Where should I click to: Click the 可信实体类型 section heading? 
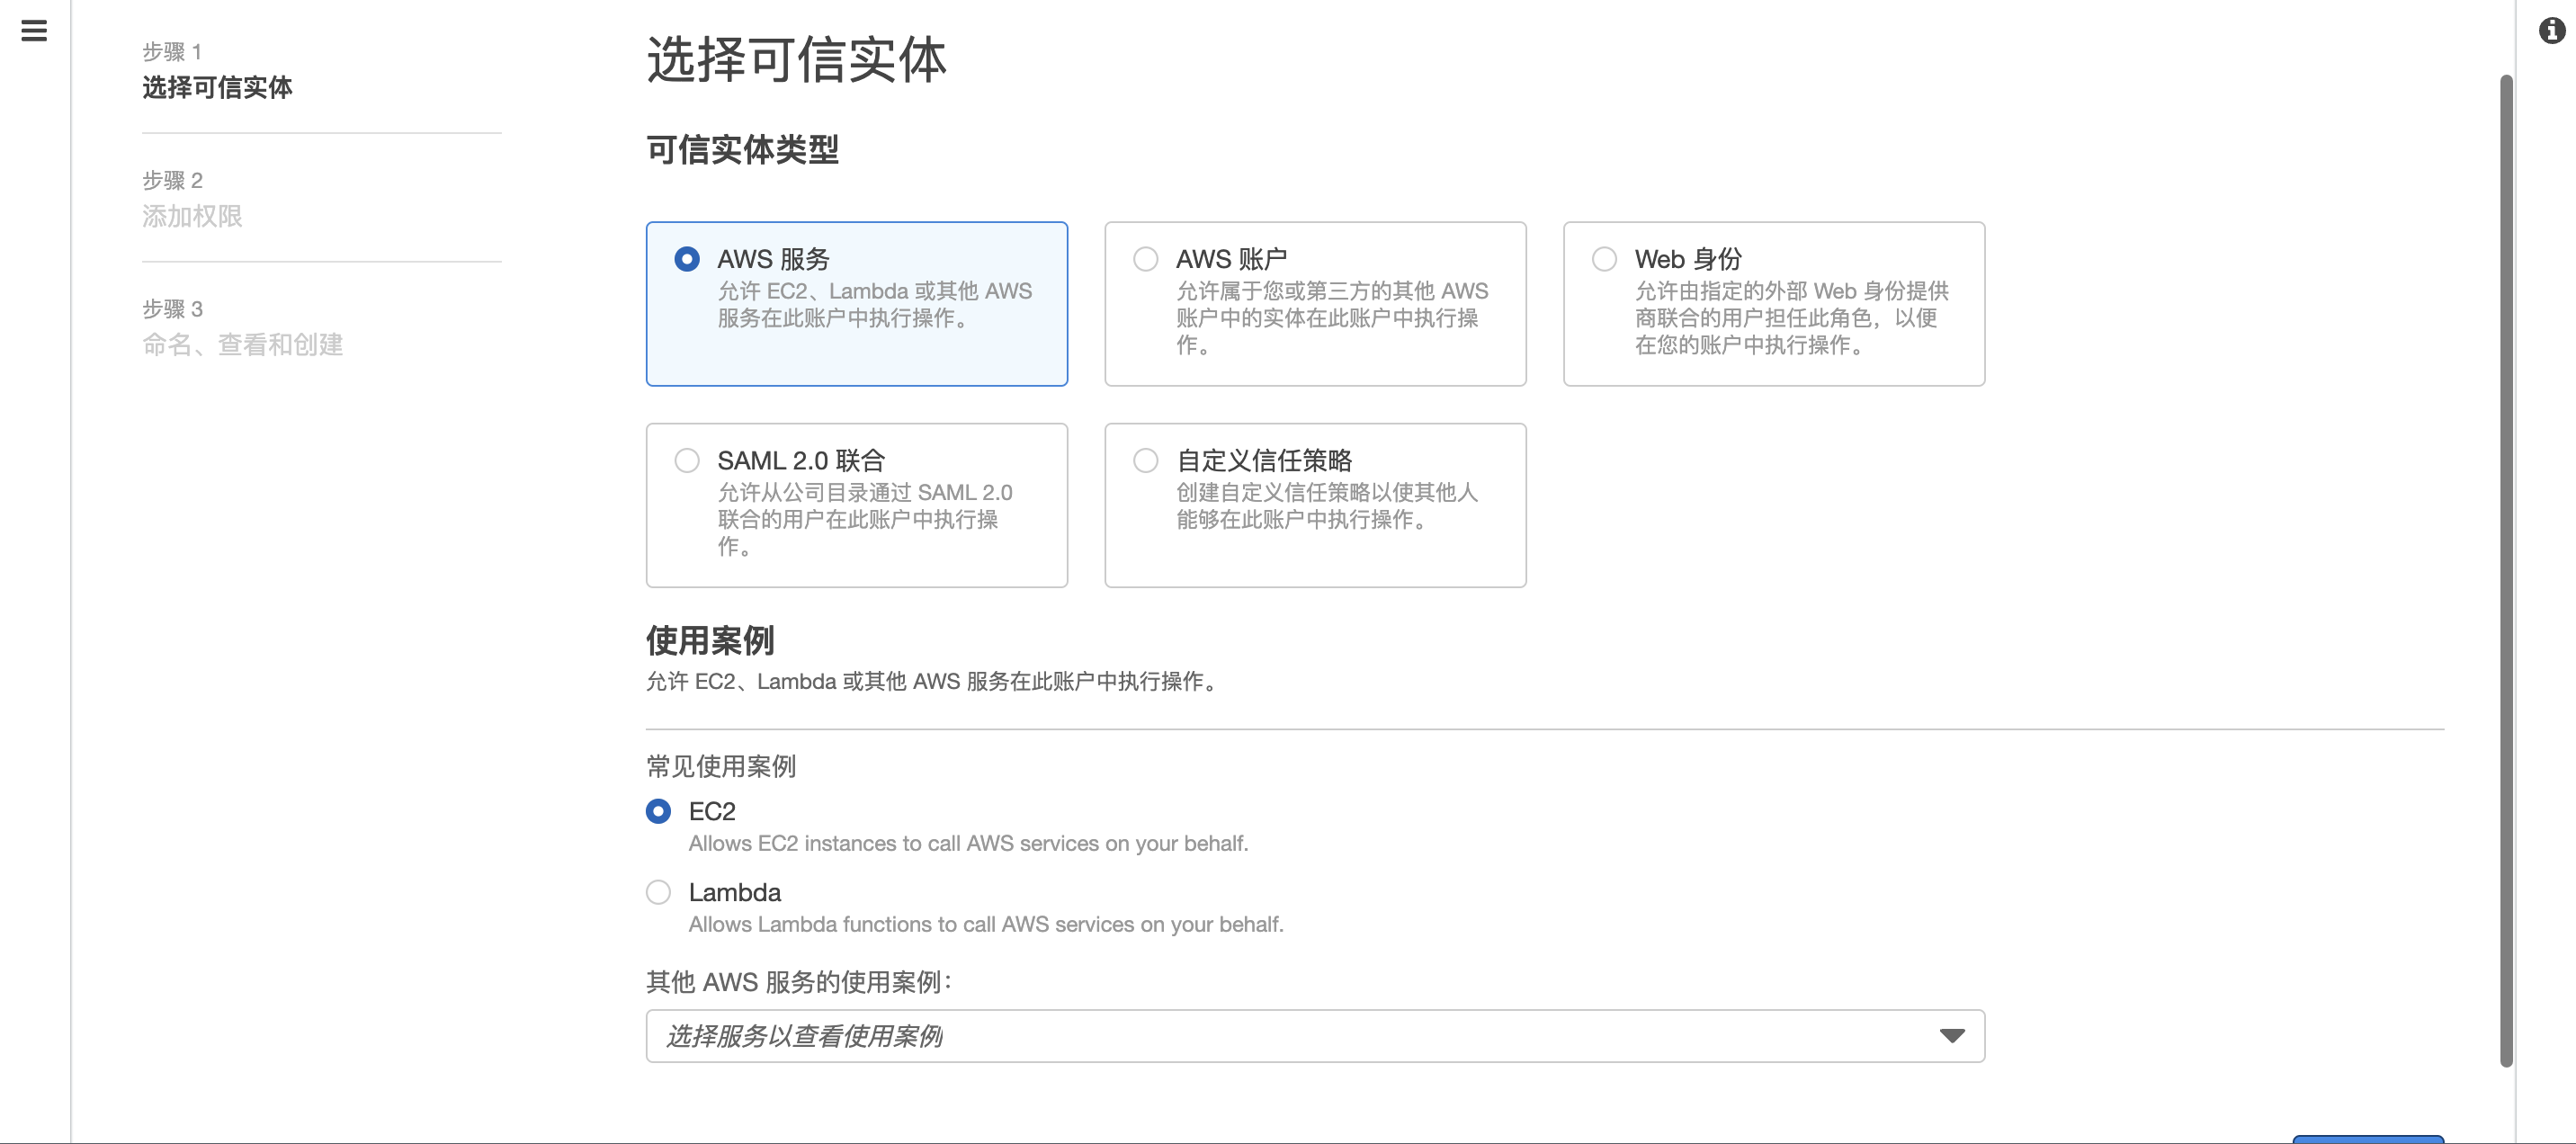(x=742, y=149)
